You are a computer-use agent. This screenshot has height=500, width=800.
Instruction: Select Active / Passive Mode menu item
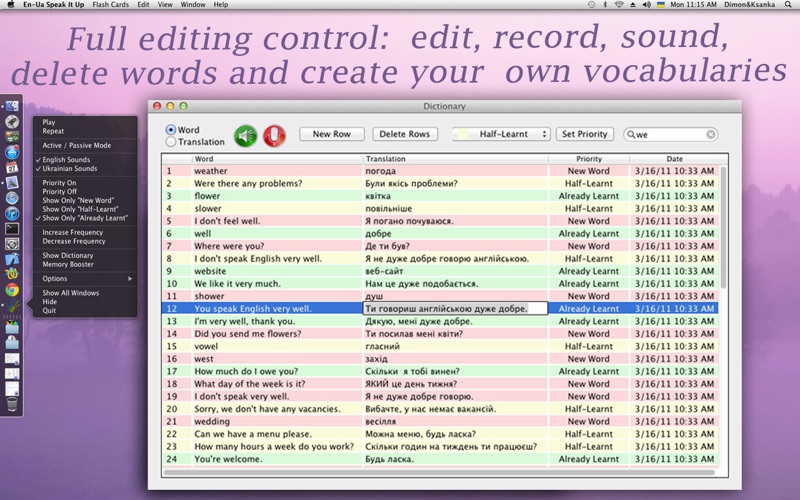77,145
